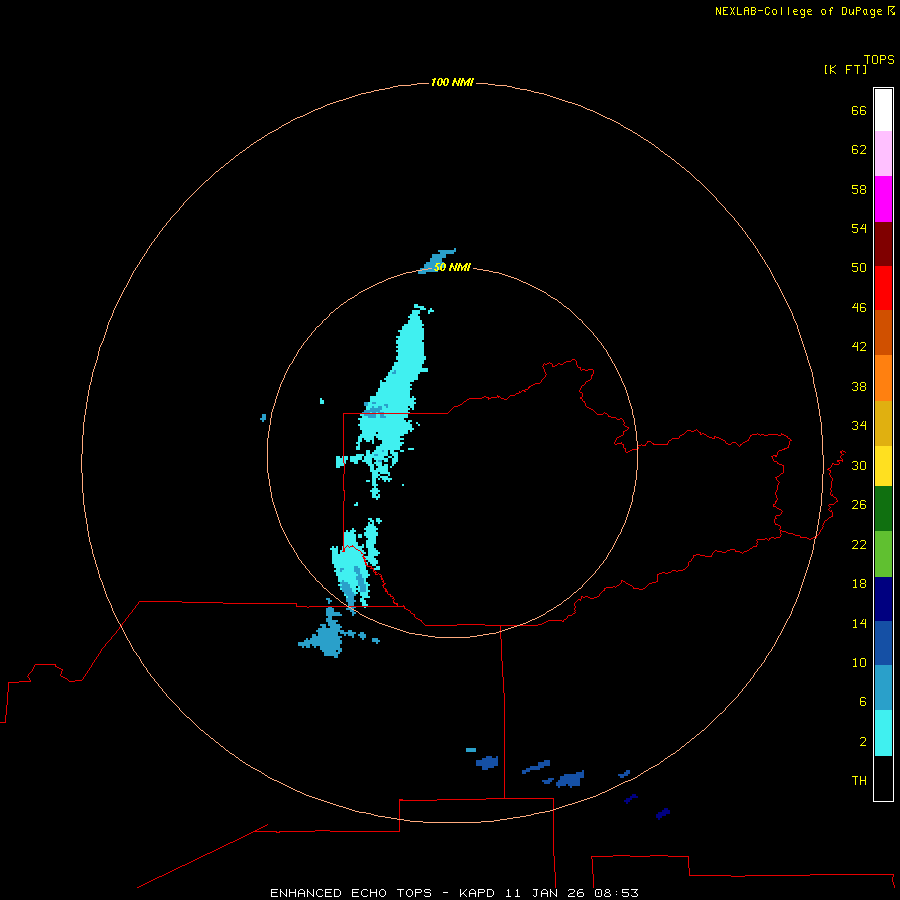Click the "50 NMI" range ring label

coord(452,267)
